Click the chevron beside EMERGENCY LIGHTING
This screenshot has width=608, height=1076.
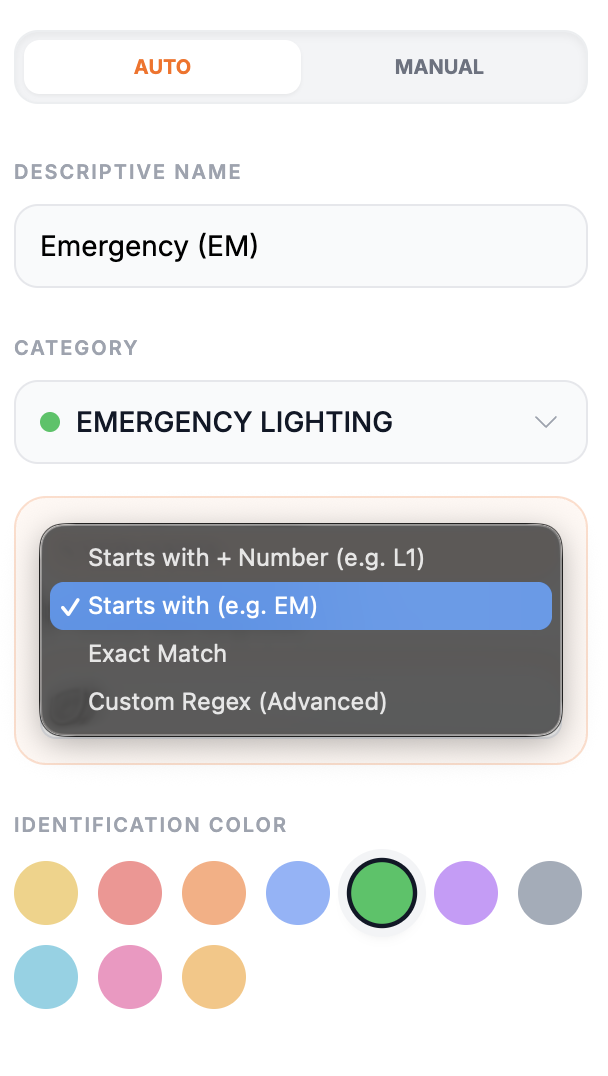(545, 422)
